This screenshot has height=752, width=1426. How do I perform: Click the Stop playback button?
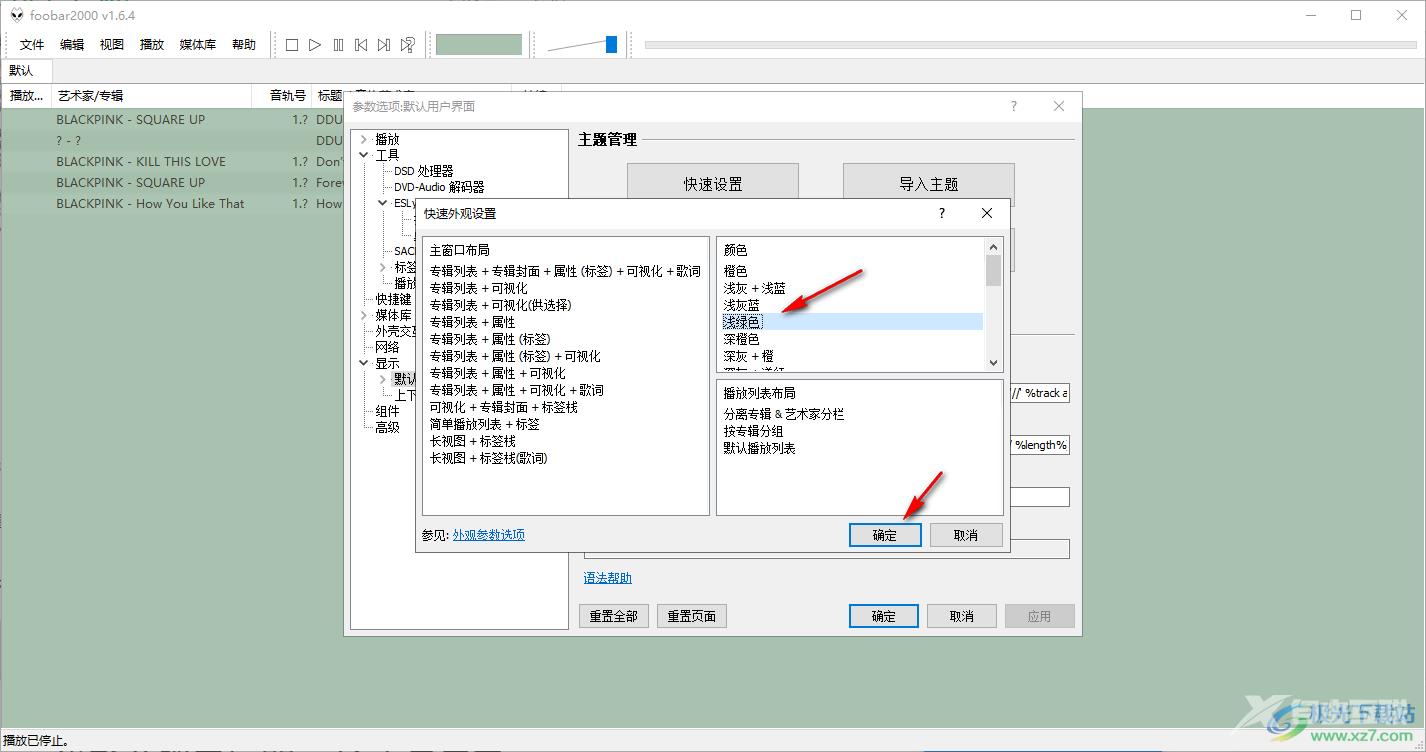(x=292, y=44)
